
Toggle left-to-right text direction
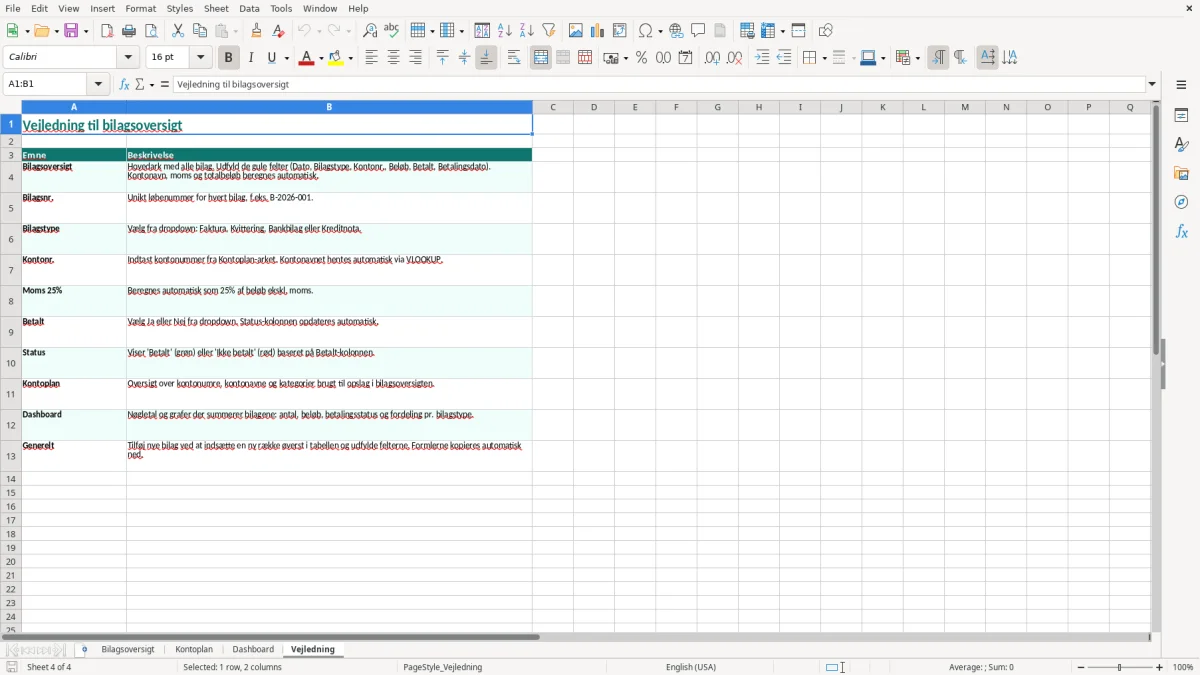tap(938, 58)
